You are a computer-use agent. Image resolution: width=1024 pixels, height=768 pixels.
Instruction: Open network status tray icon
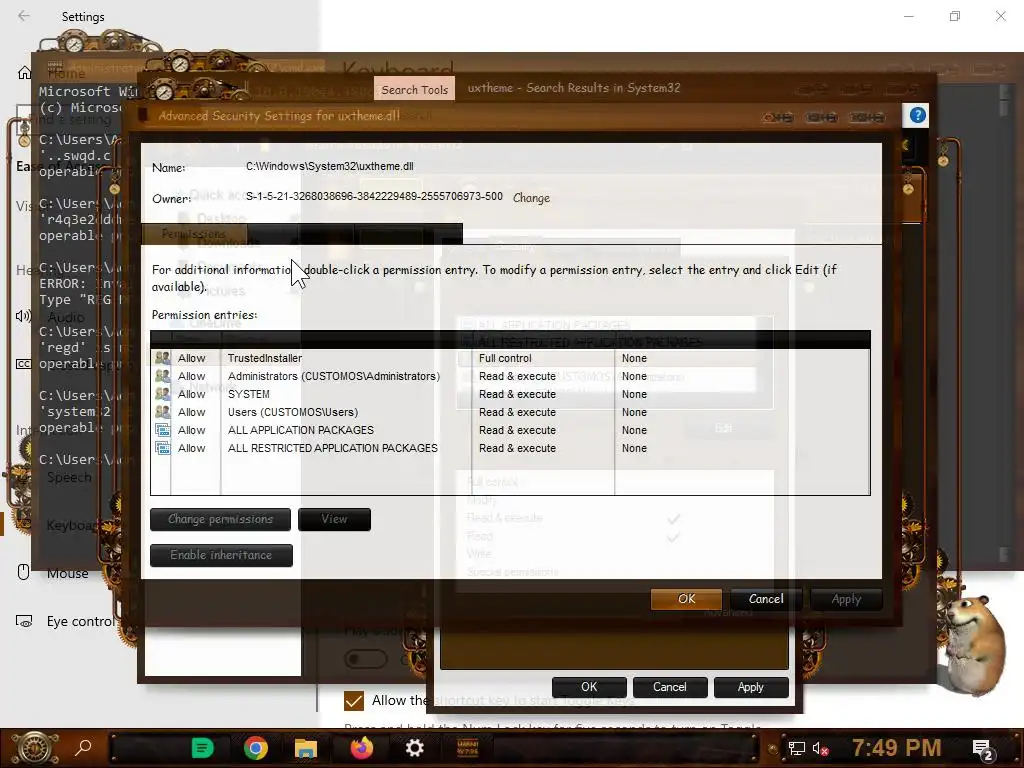797,748
